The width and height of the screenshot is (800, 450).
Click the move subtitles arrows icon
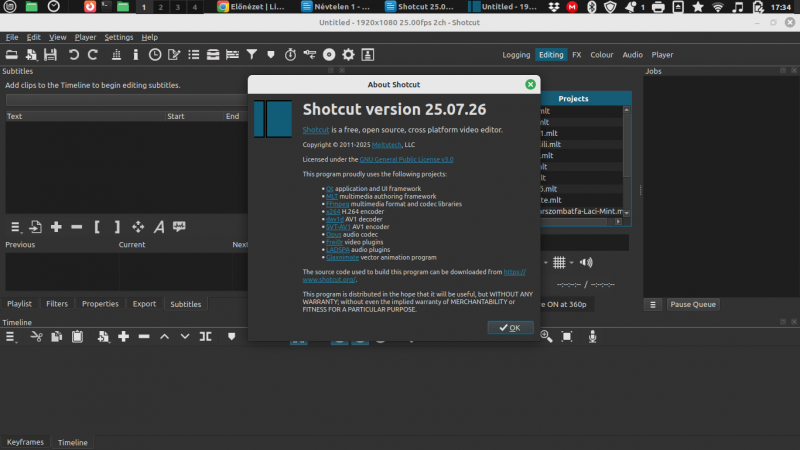[x=138, y=227]
